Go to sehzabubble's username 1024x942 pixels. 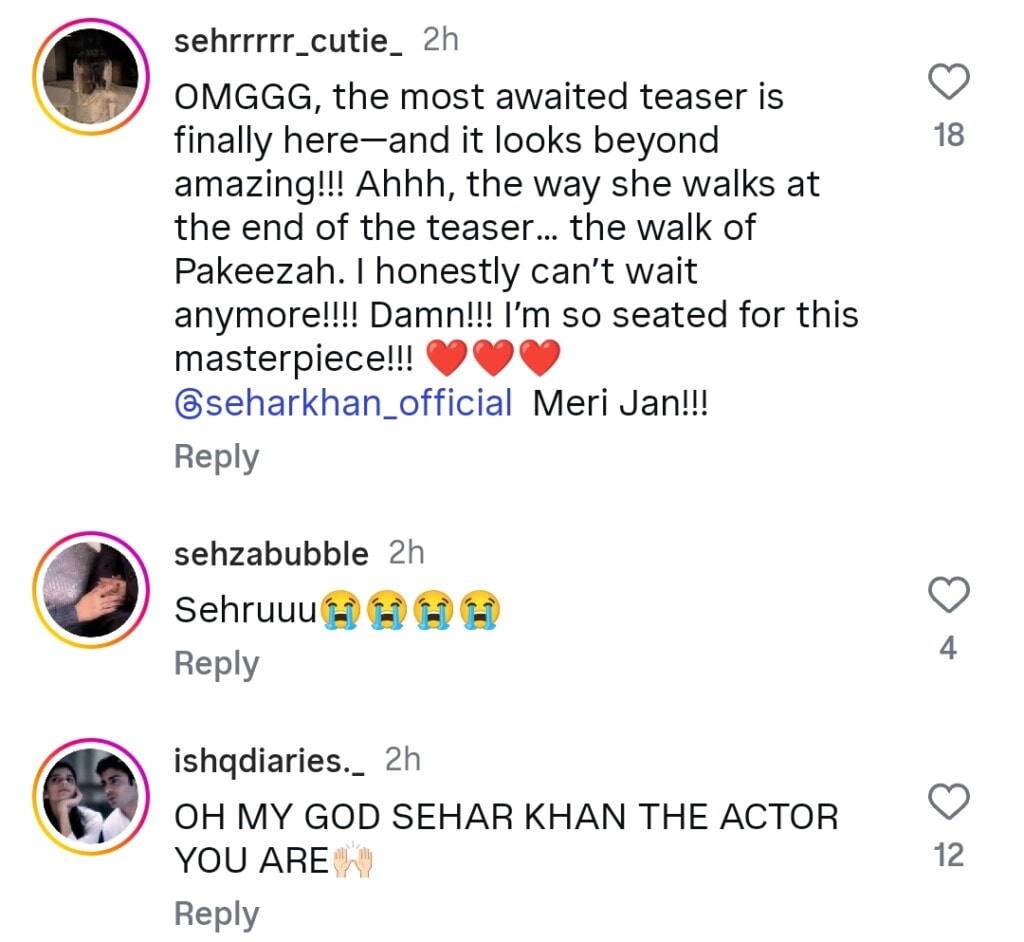(271, 553)
